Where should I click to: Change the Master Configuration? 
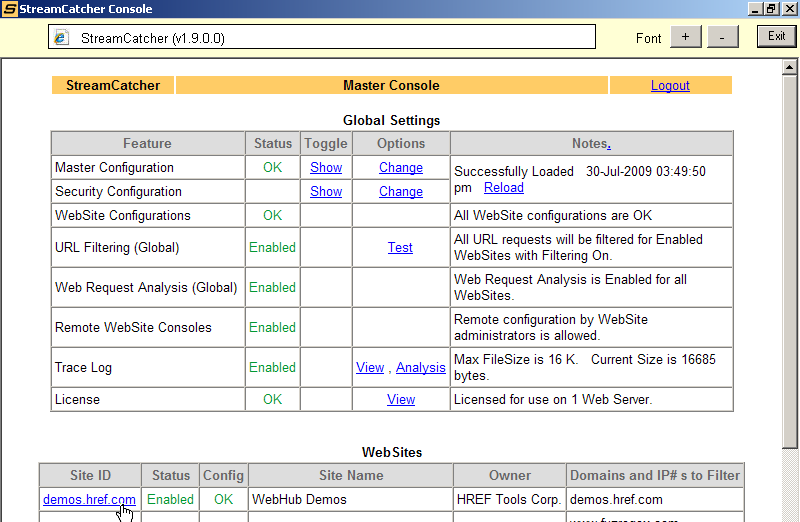(x=401, y=167)
